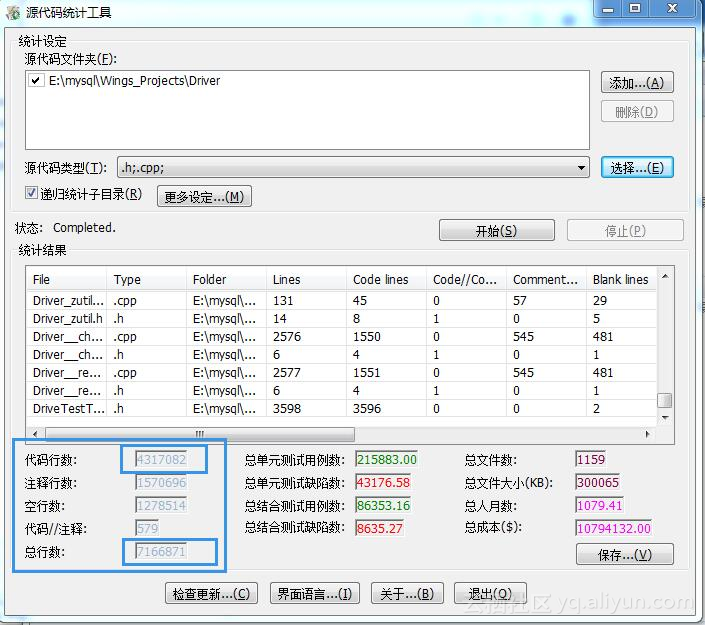705x625 pixels.
Task: Open 更多设定...(M) settings
Action: [x=204, y=196]
